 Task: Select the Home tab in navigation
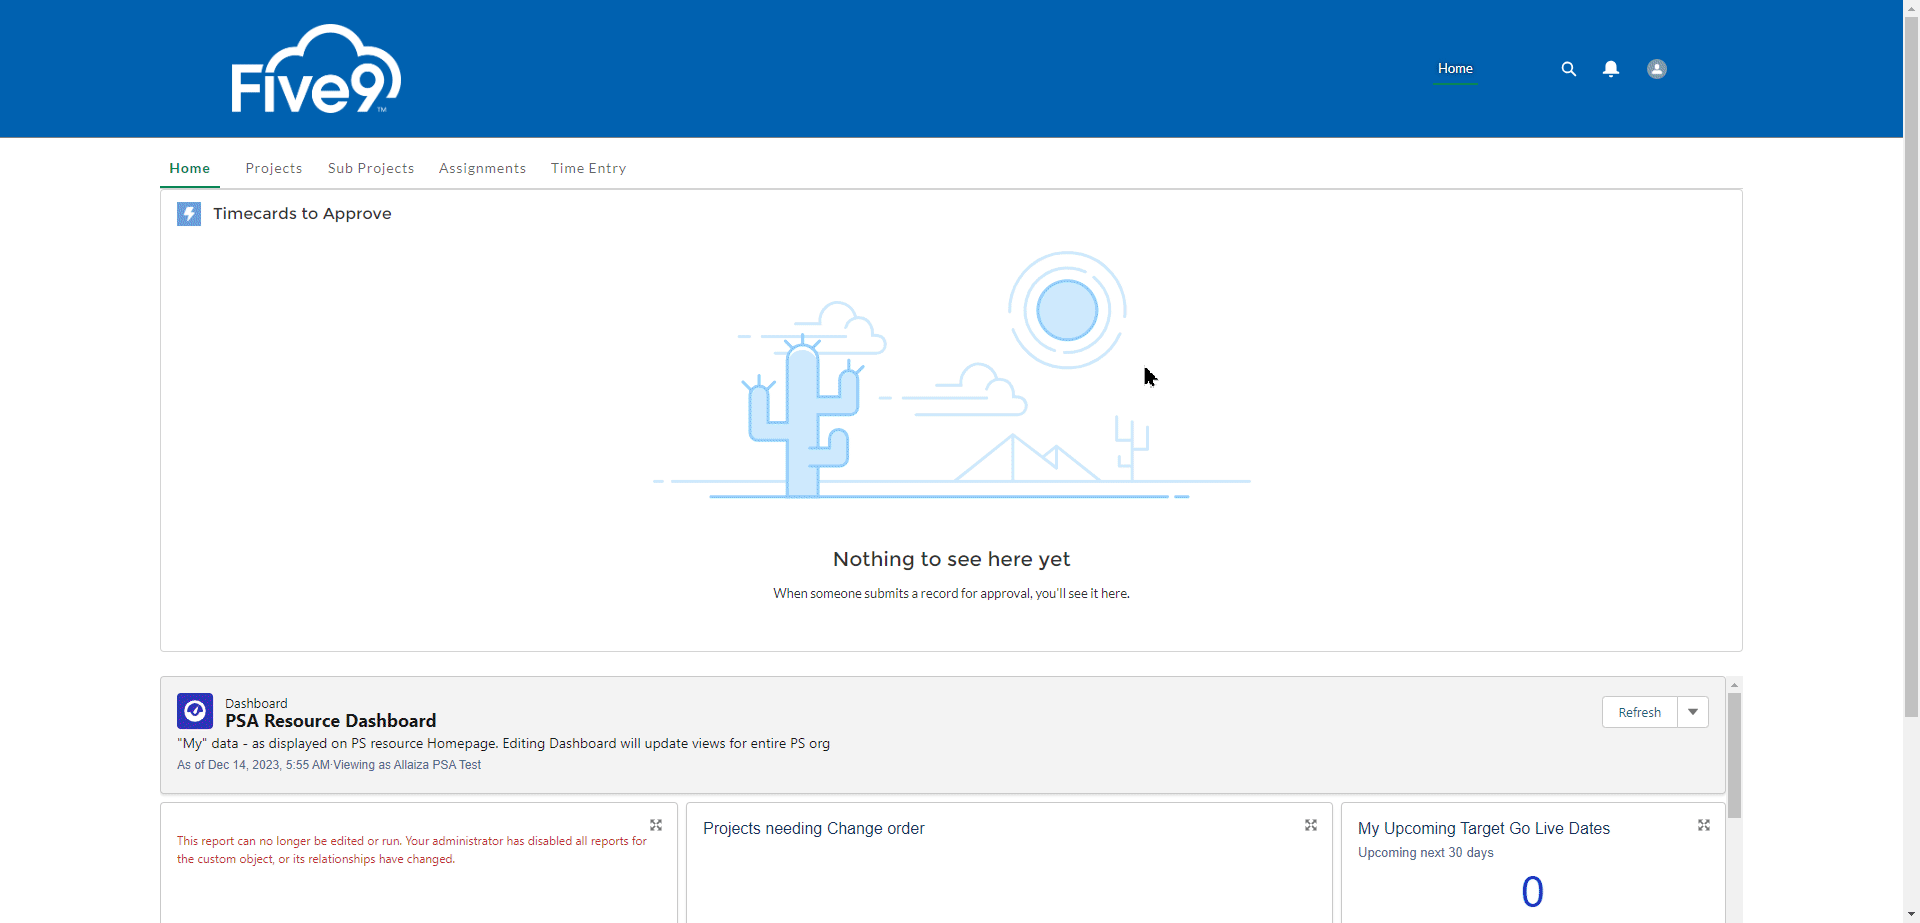click(190, 168)
